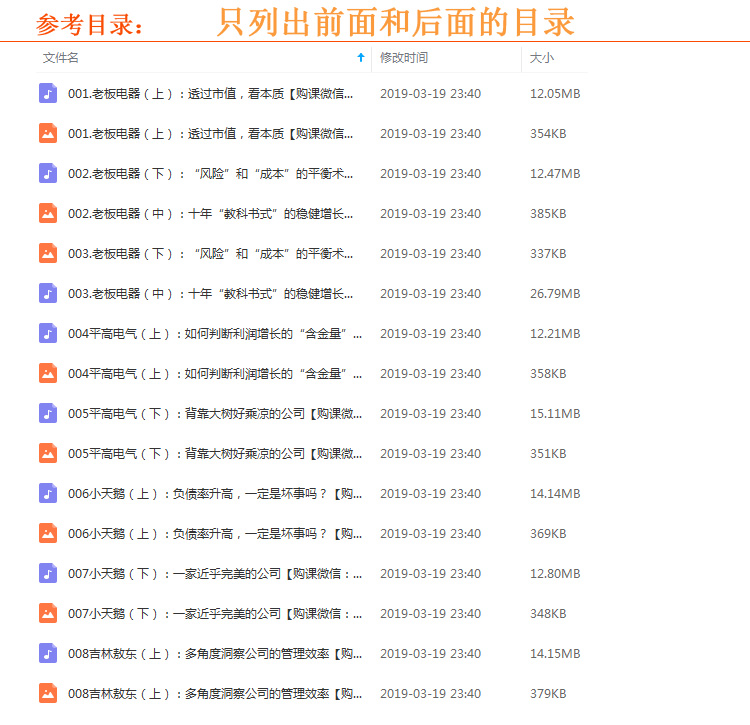Sort files by the 文件名 column header
This screenshot has height=725, width=750.
click(x=61, y=58)
